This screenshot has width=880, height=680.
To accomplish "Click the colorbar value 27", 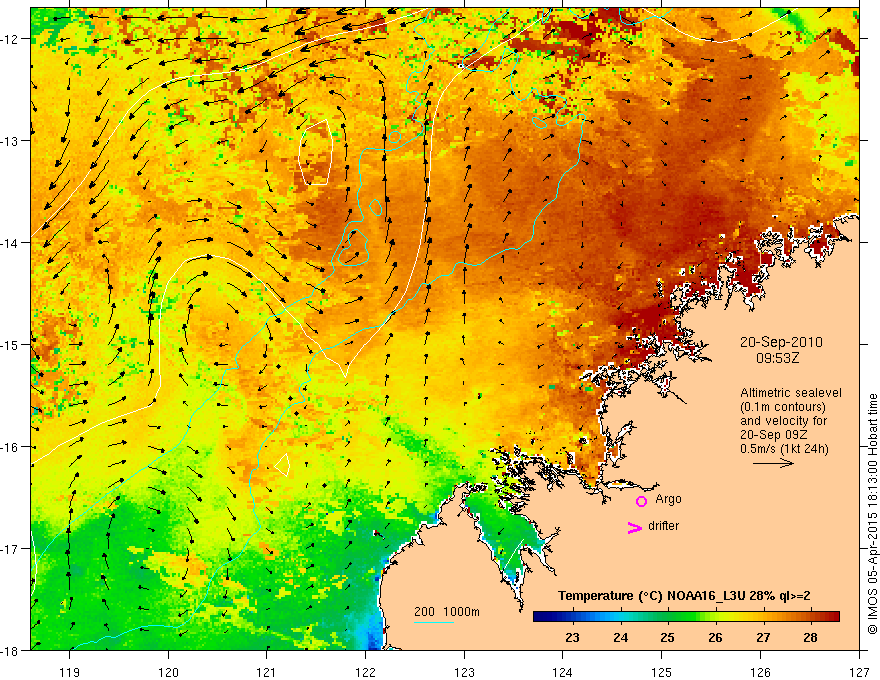I will pyautogui.click(x=763, y=638).
